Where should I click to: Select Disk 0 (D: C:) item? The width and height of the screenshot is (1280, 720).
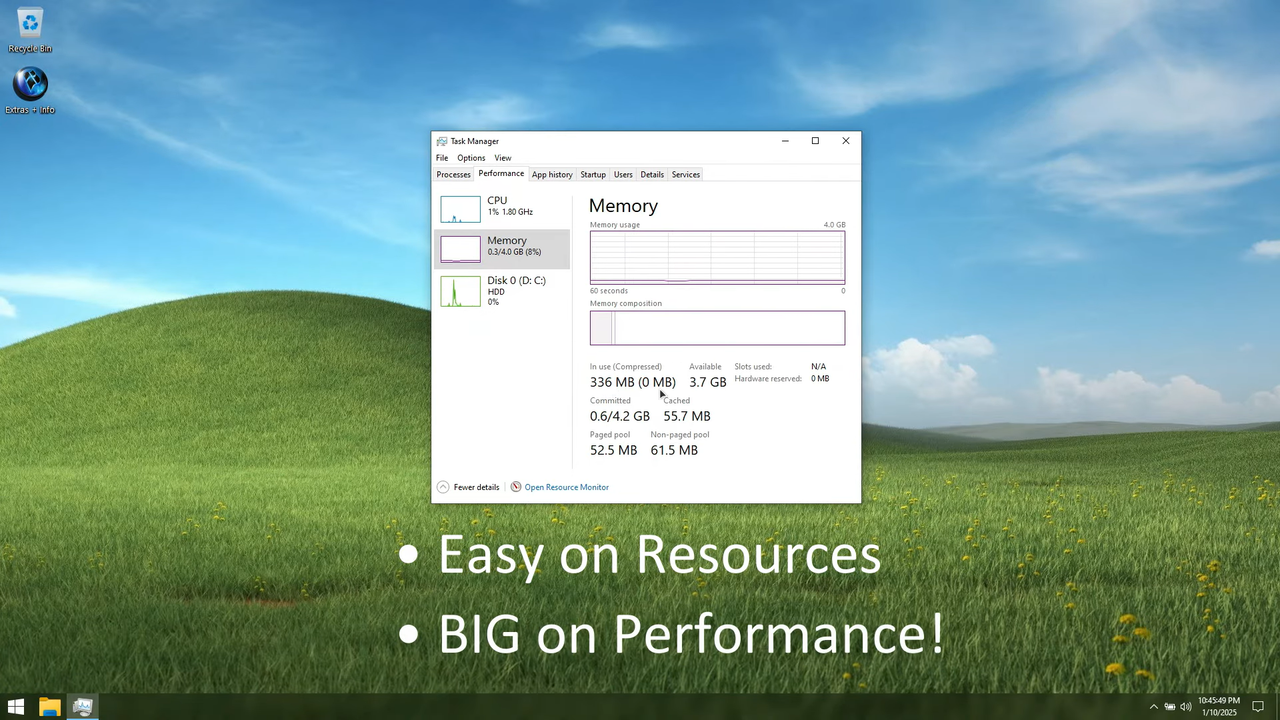(502, 290)
